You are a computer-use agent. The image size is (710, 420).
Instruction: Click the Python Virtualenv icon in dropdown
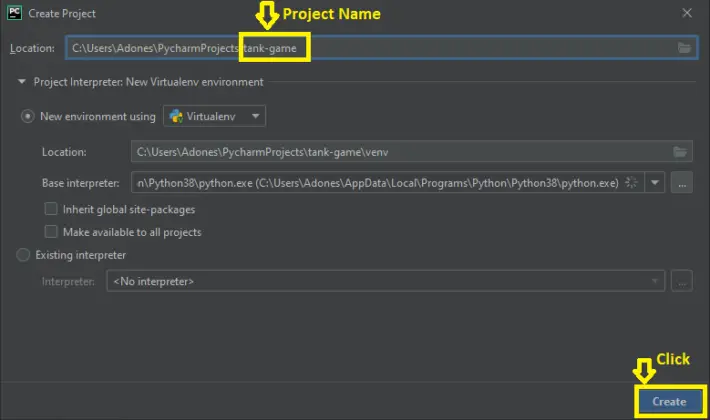click(176, 116)
